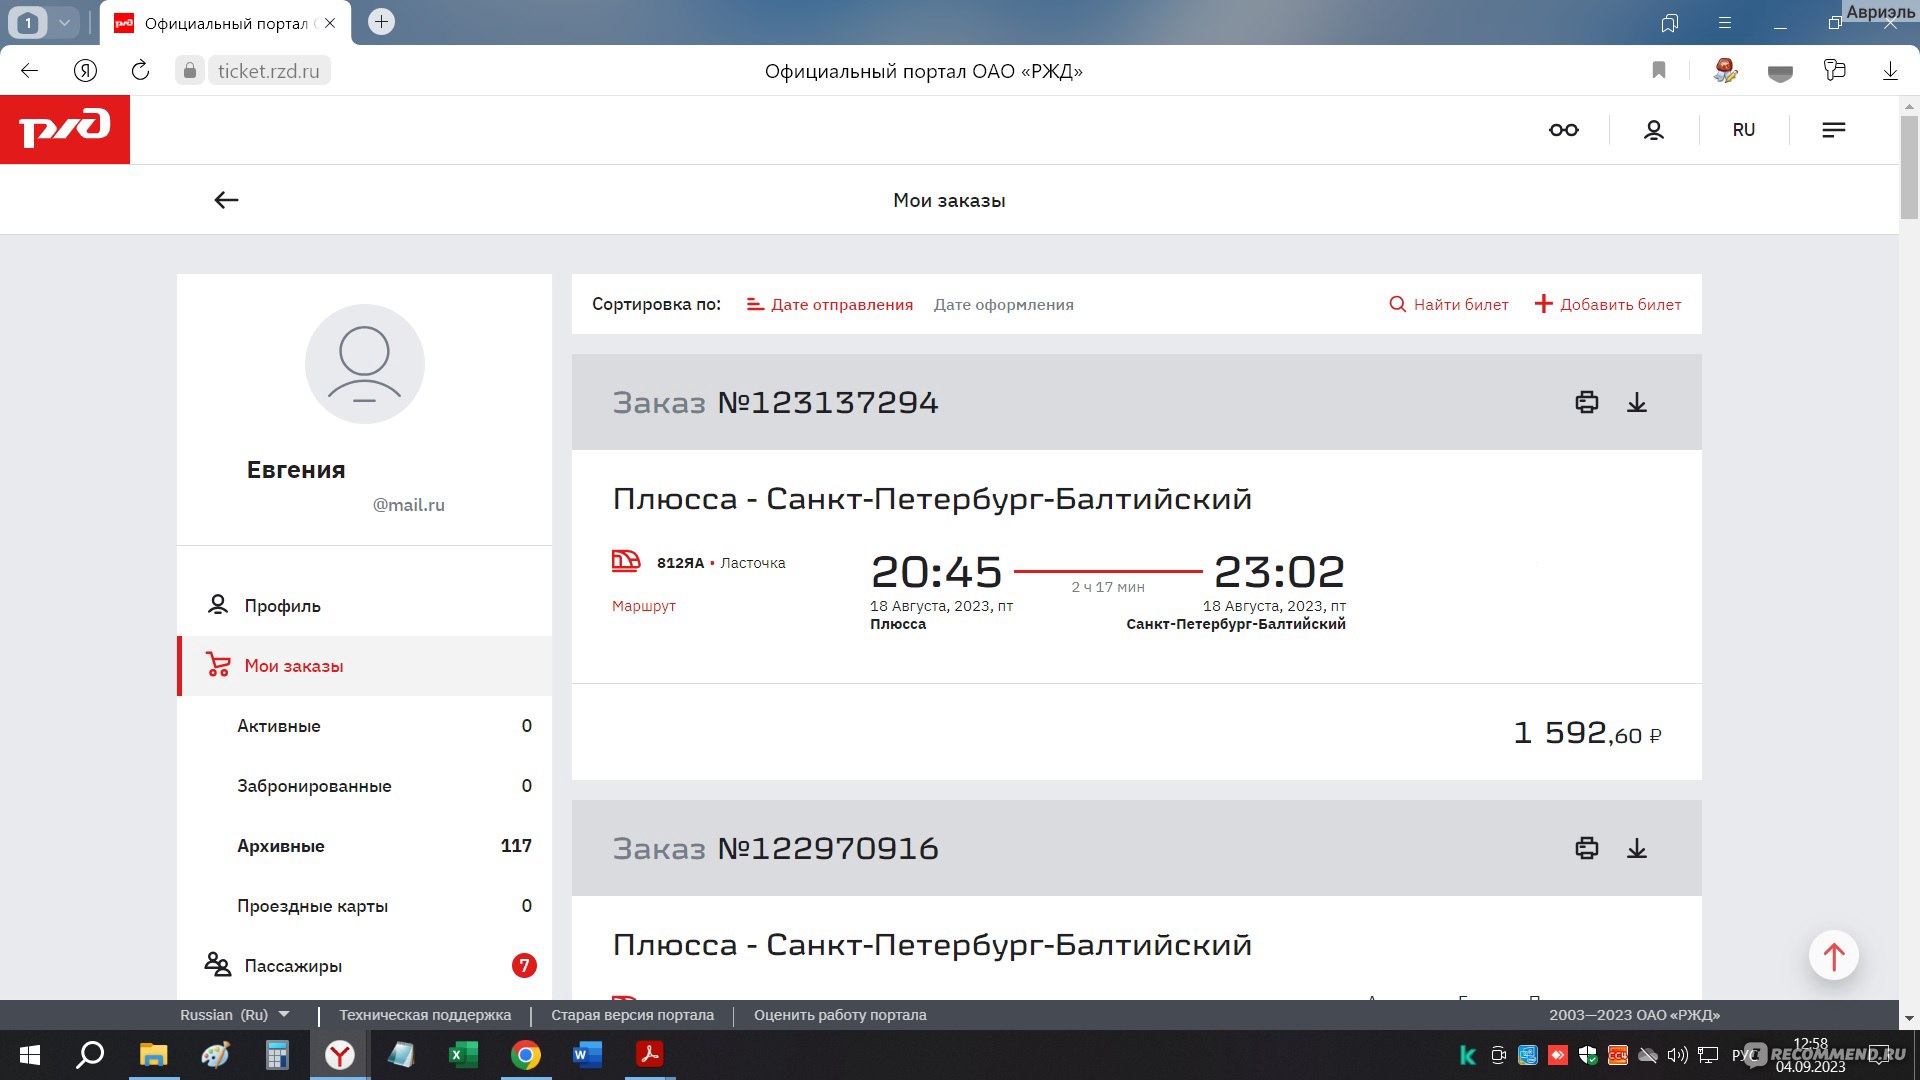Open Adobe Acrobat from taskbar
The image size is (1920, 1080).
pyautogui.click(x=650, y=1055)
